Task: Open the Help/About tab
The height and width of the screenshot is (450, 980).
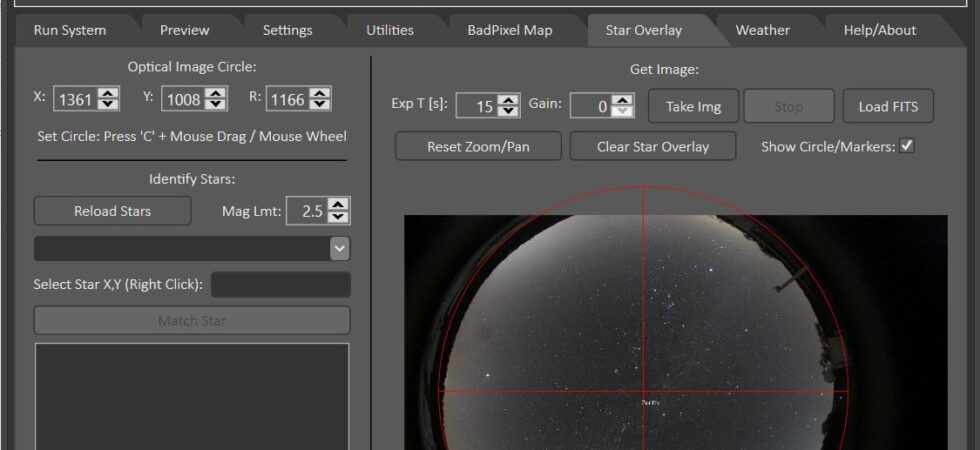Action: point(880,30)
